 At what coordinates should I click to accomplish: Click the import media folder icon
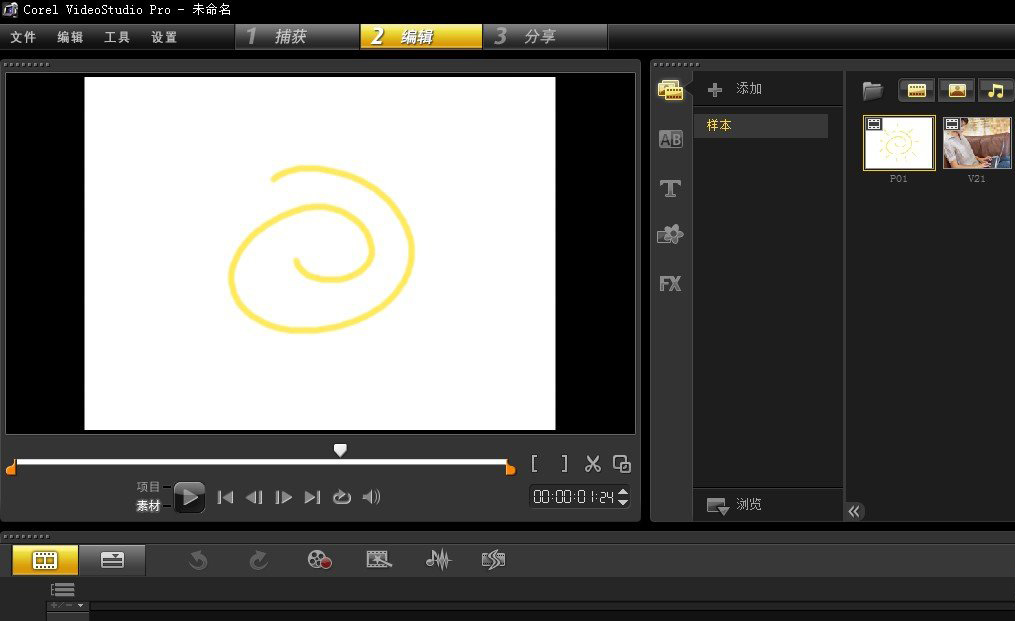[x=873, y=91]
